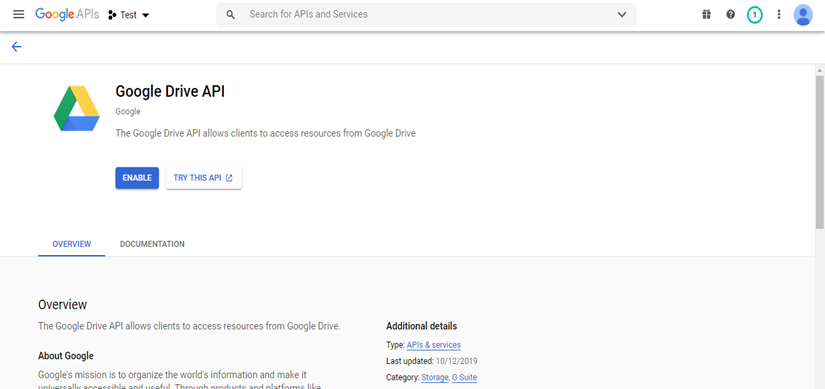Click the page vertical scrollbar thumb
Viewport: 825px width, 389px height.
820,152
